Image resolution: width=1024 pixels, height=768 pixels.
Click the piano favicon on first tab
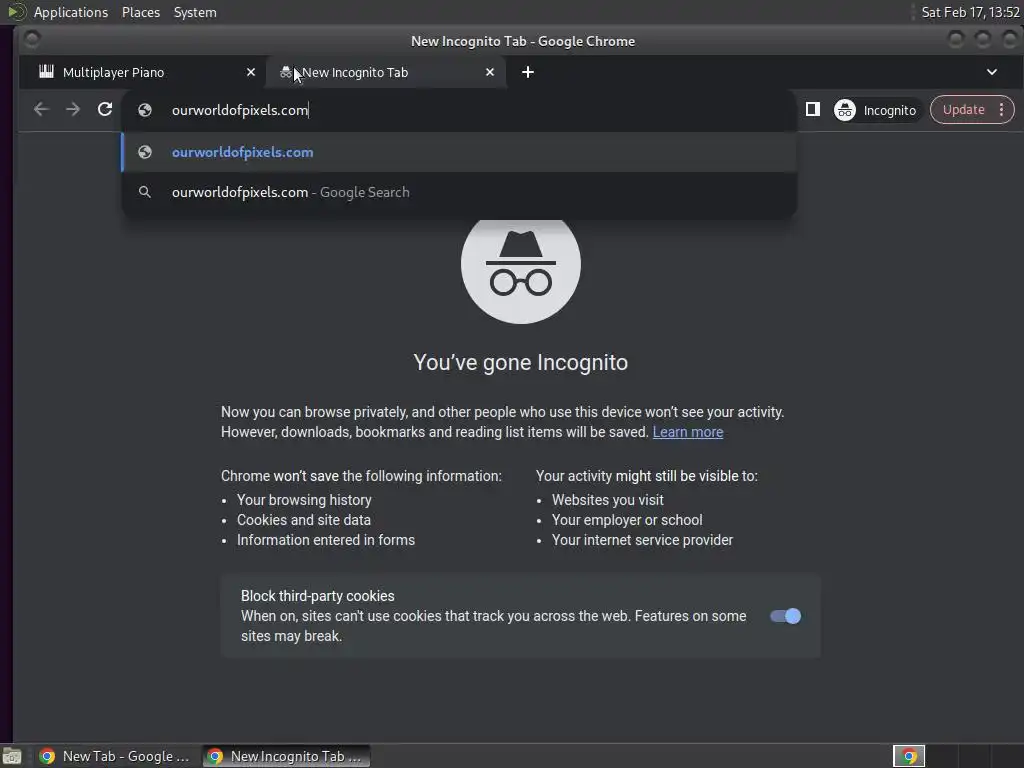(x=46, y=72)
